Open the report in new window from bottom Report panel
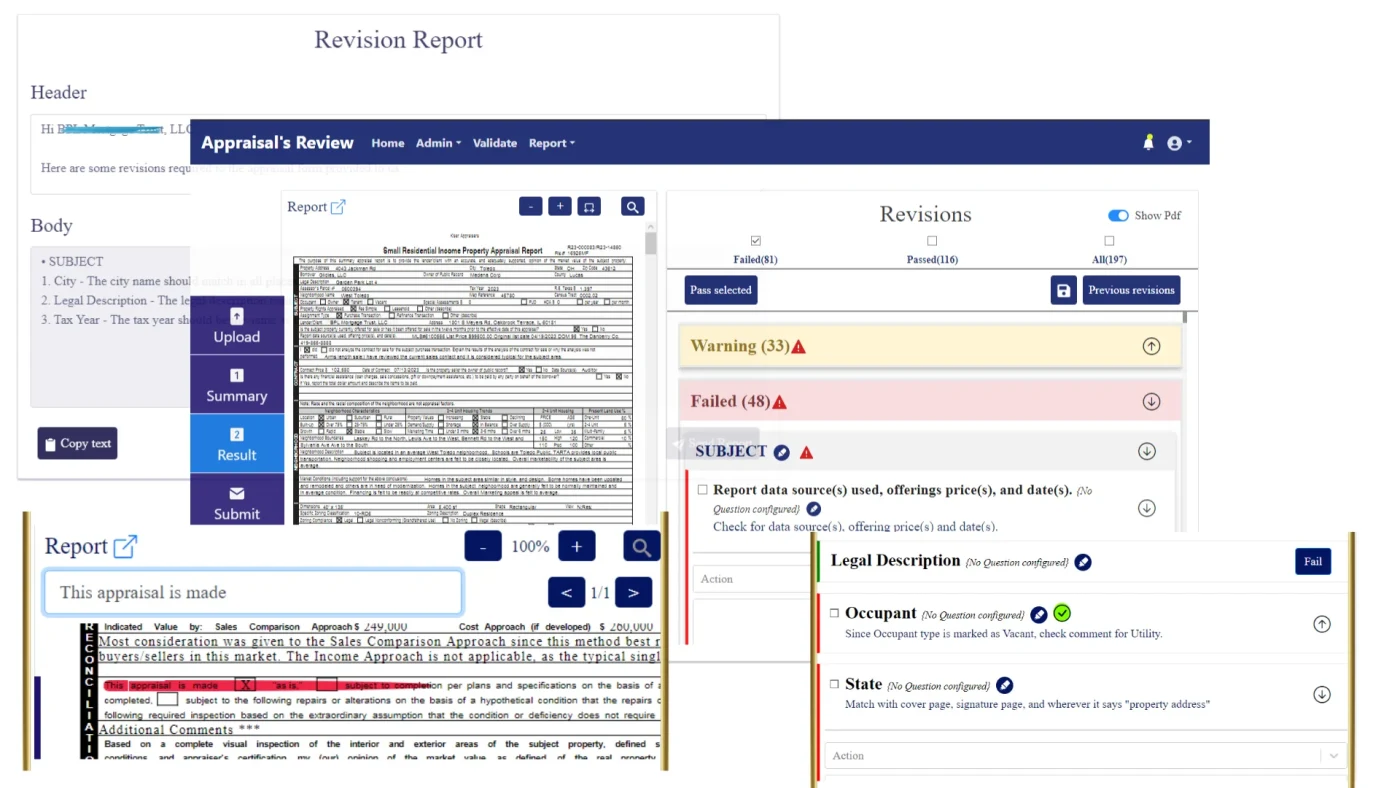Image resolution: width=1400 pixels, height=788 pixels. (x=125, y=547)
